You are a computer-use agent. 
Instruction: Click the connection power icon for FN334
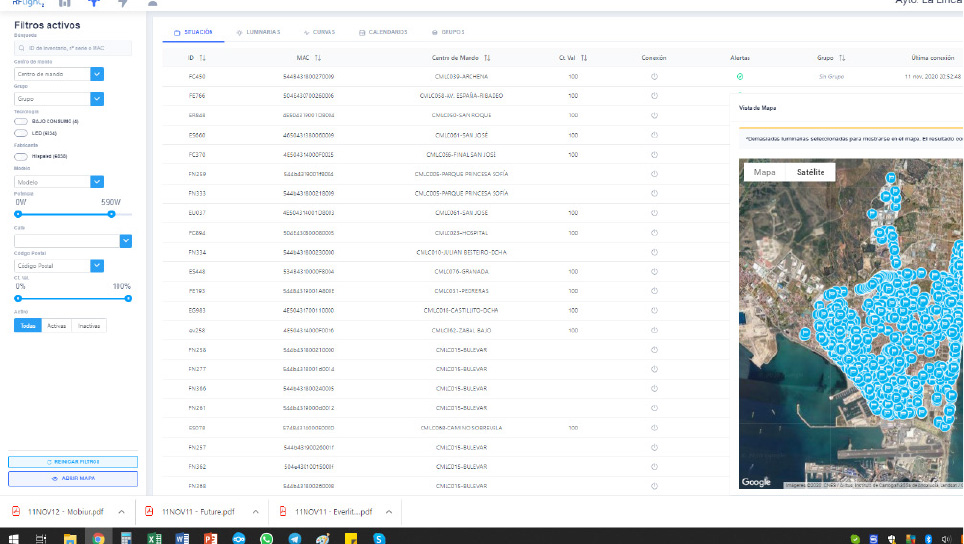tap(654, 252)
